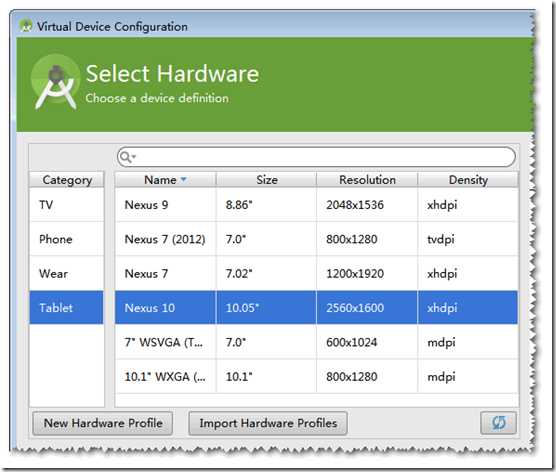The width and height of the screenshot is (556, 472).
Task: Click the Android Studio compass logo
Action: point(56,83)
